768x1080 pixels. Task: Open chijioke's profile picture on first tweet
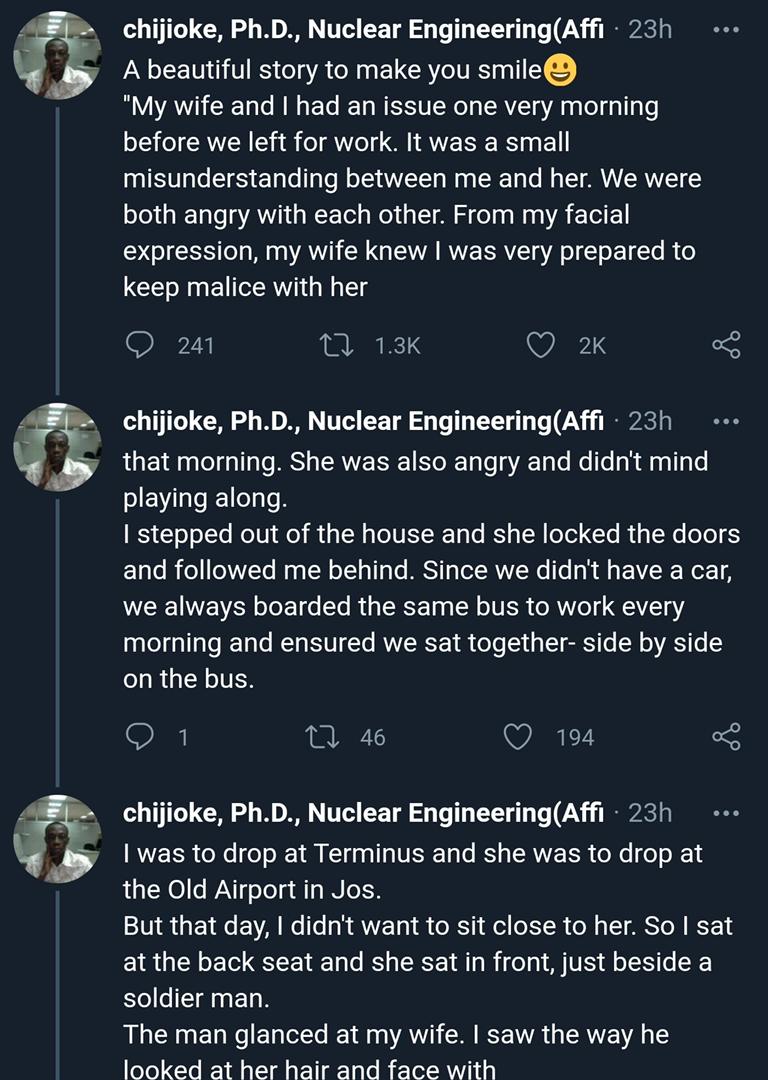57,56
